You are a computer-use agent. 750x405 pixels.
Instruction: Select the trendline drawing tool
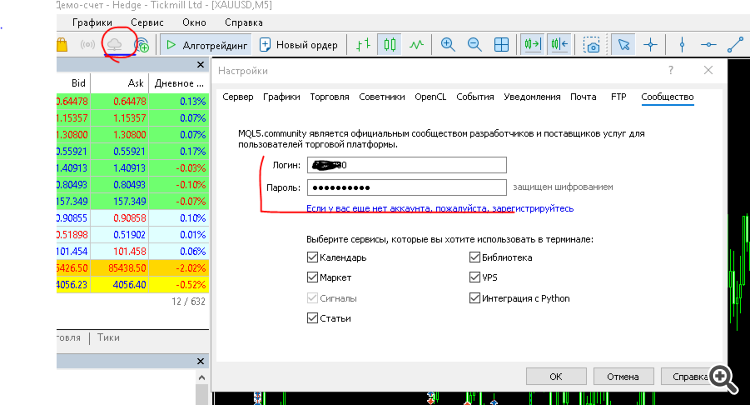pyautogui.click(x=735, y=45)
